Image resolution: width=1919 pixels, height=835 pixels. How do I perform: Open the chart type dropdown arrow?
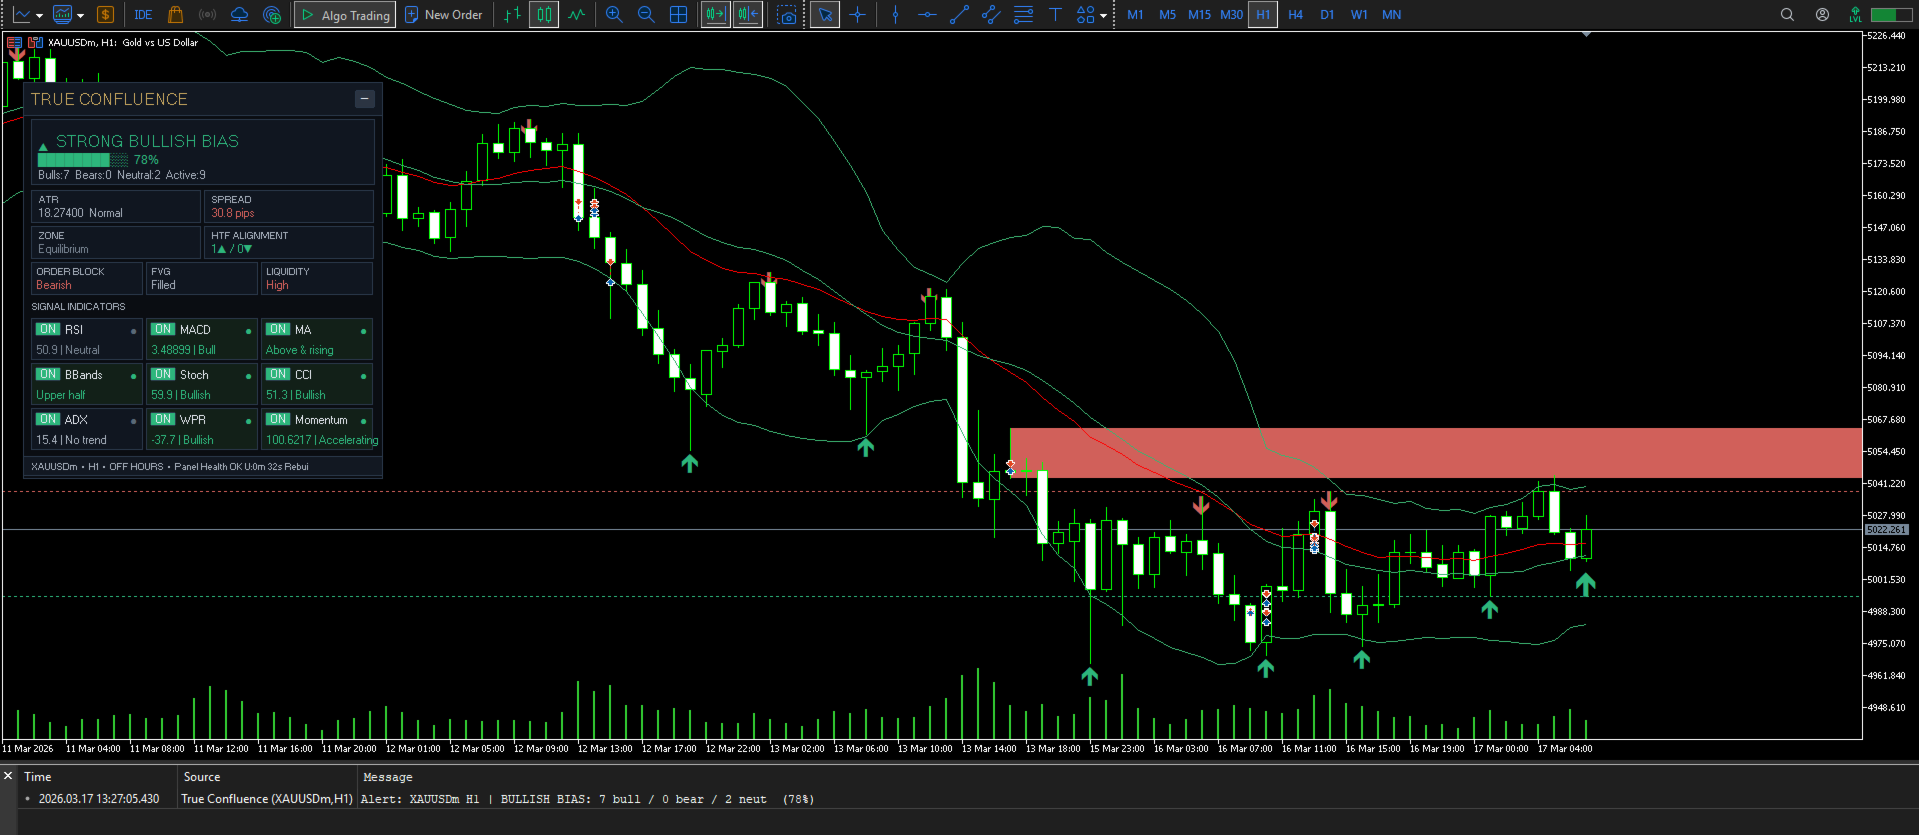39,15
